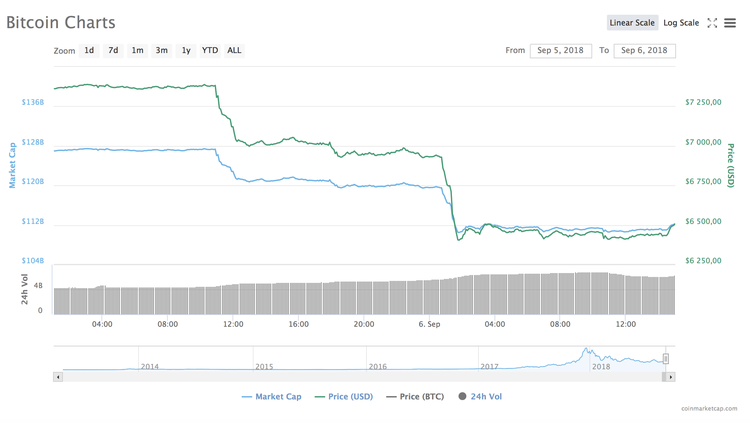Open coinmarketcap.com credit link
750x423 pixels.
coord(709,409)
